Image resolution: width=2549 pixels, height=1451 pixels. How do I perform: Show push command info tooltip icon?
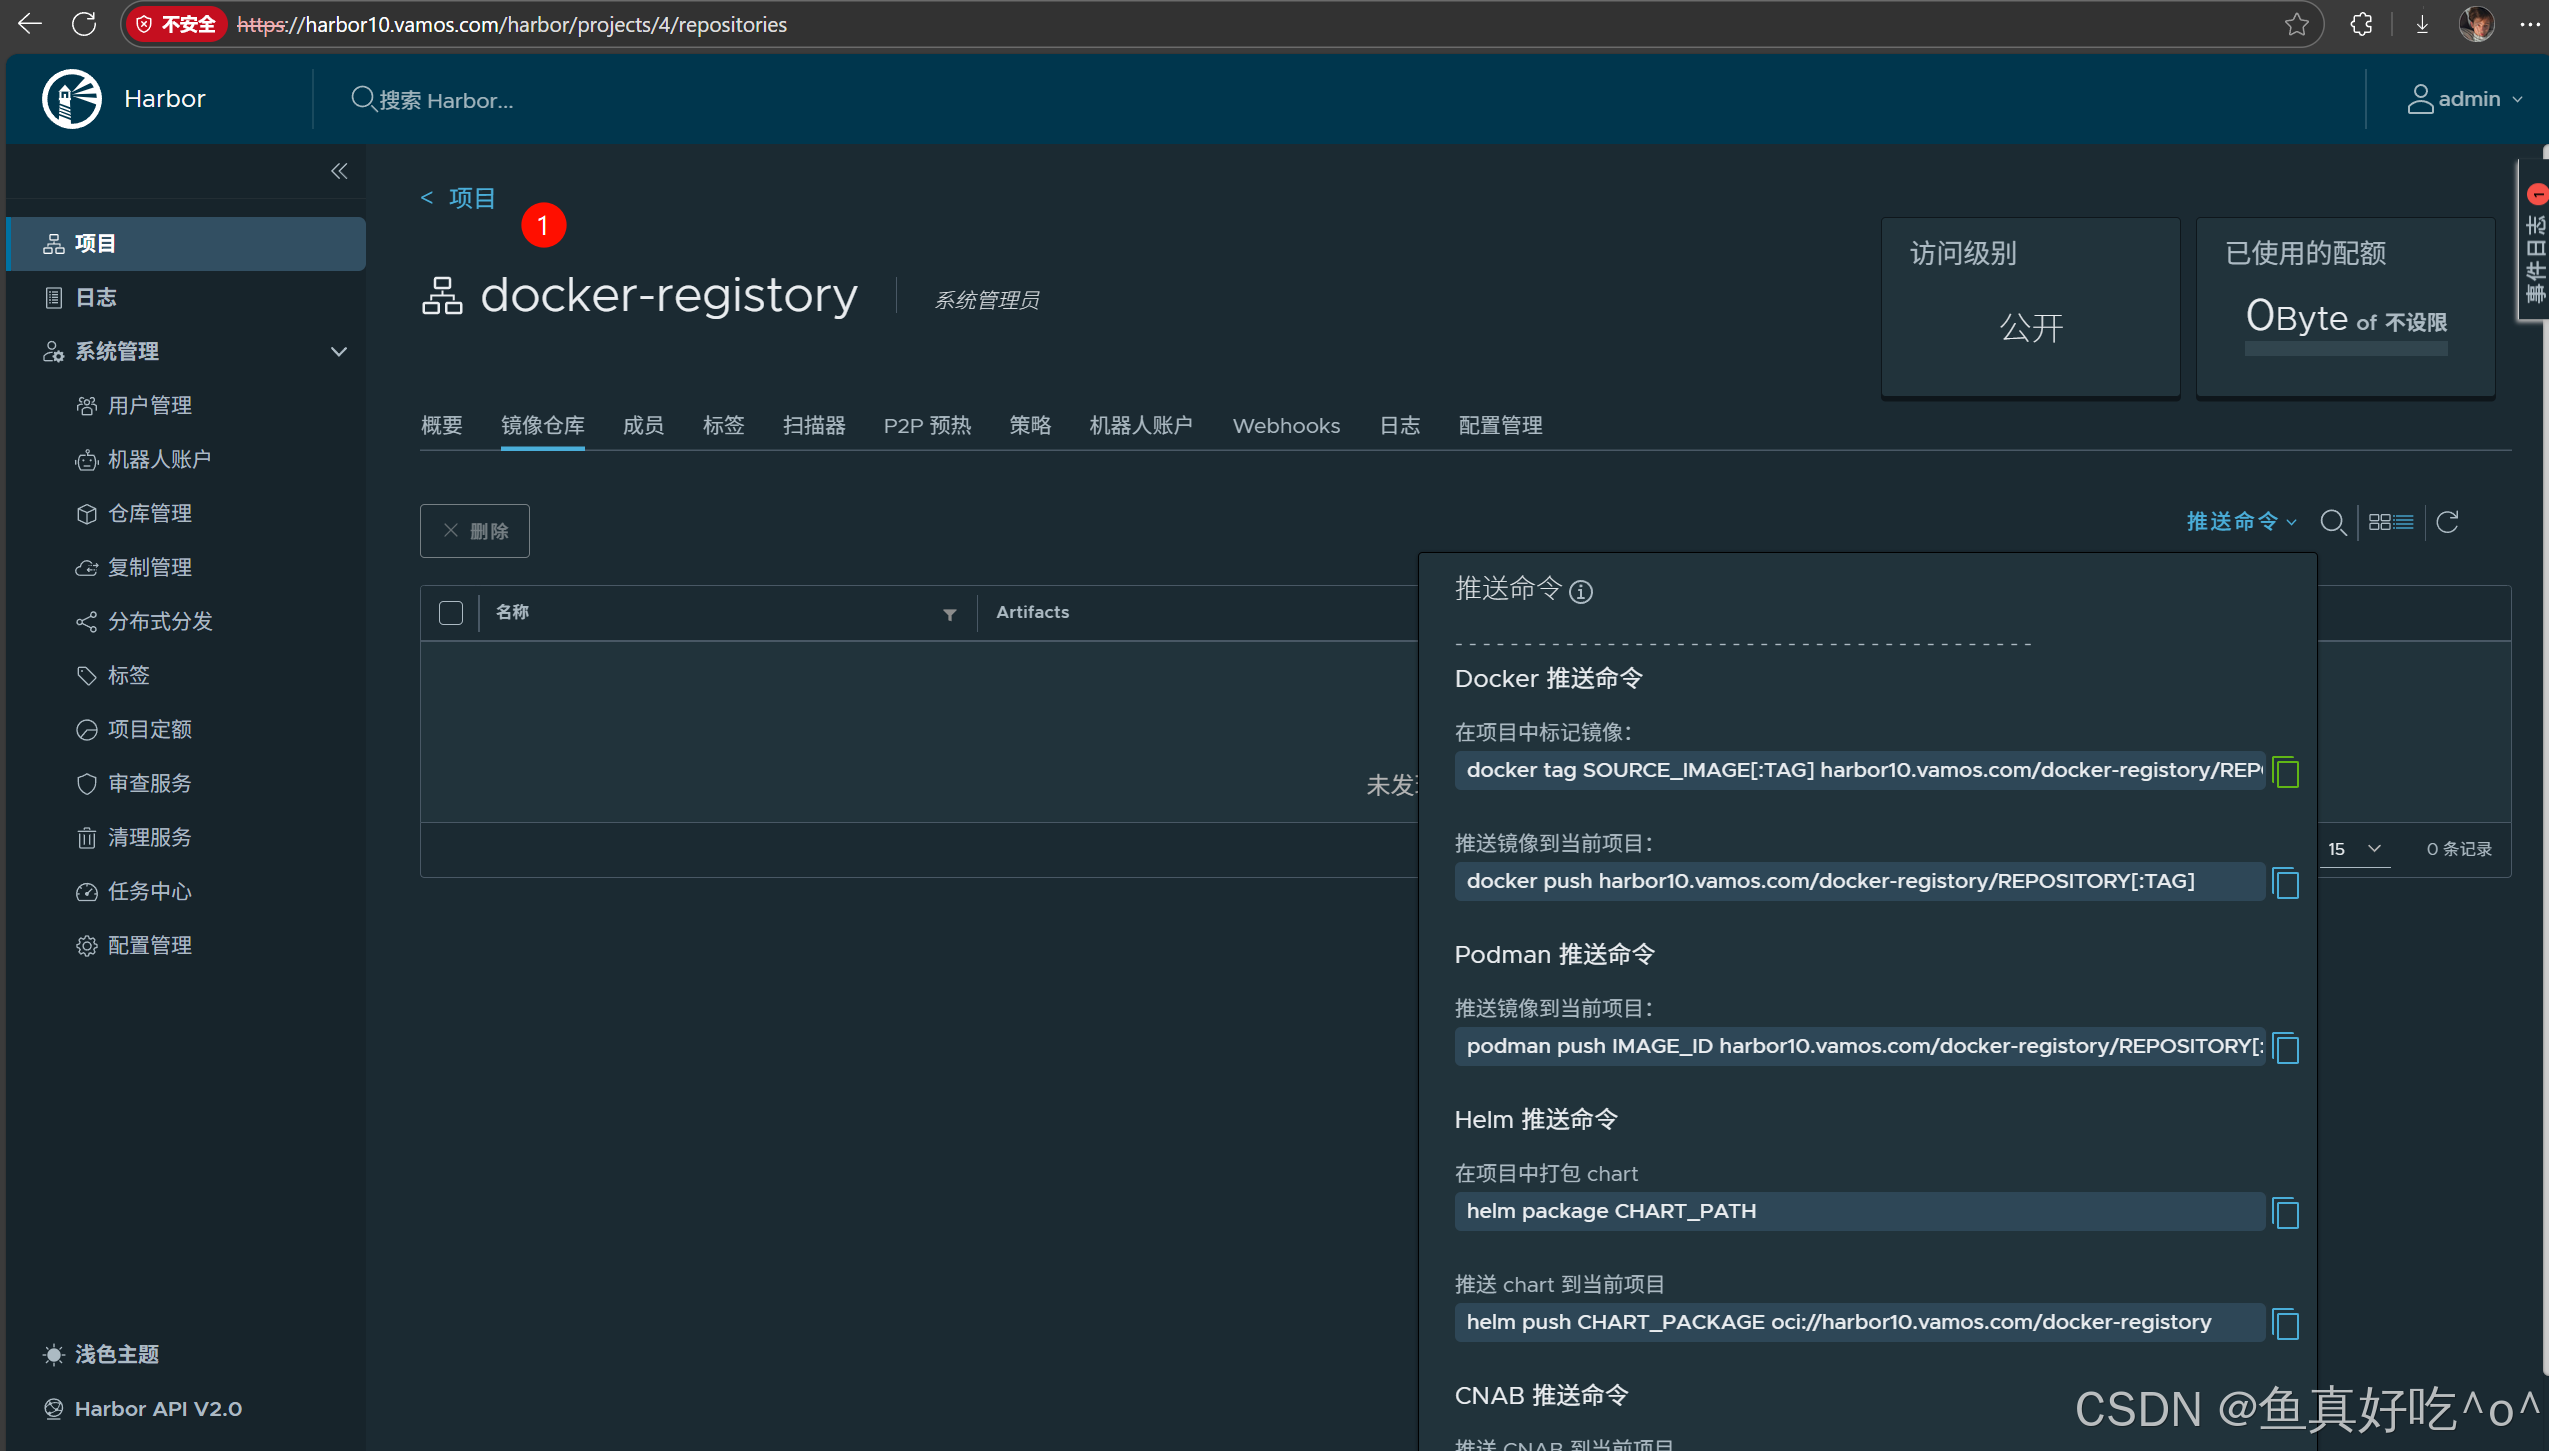pyautogui.click(x=1581, y=592)
